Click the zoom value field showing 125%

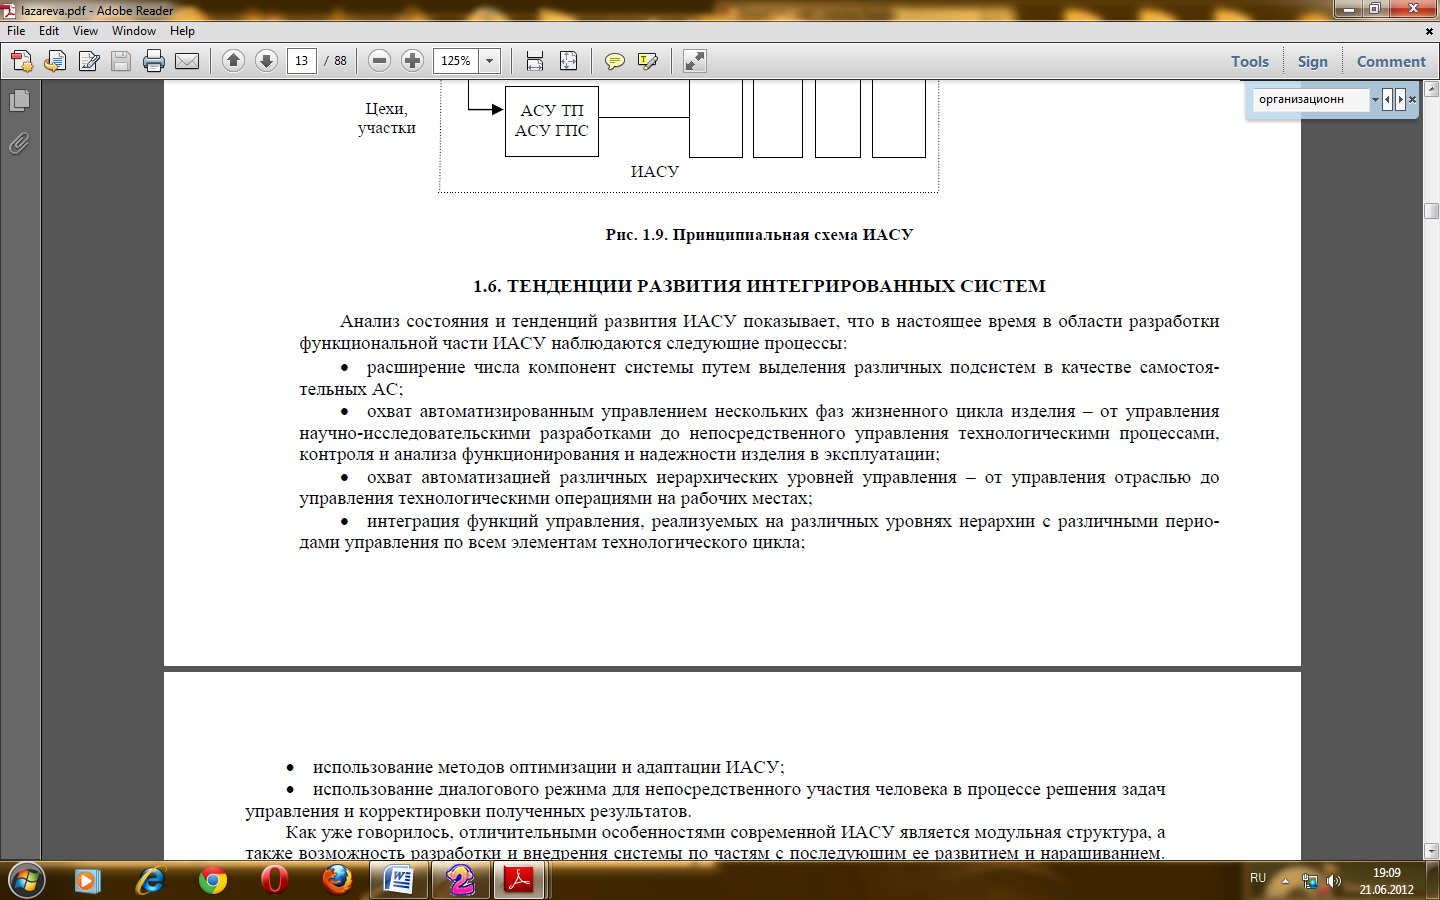[x=456, y=61]
